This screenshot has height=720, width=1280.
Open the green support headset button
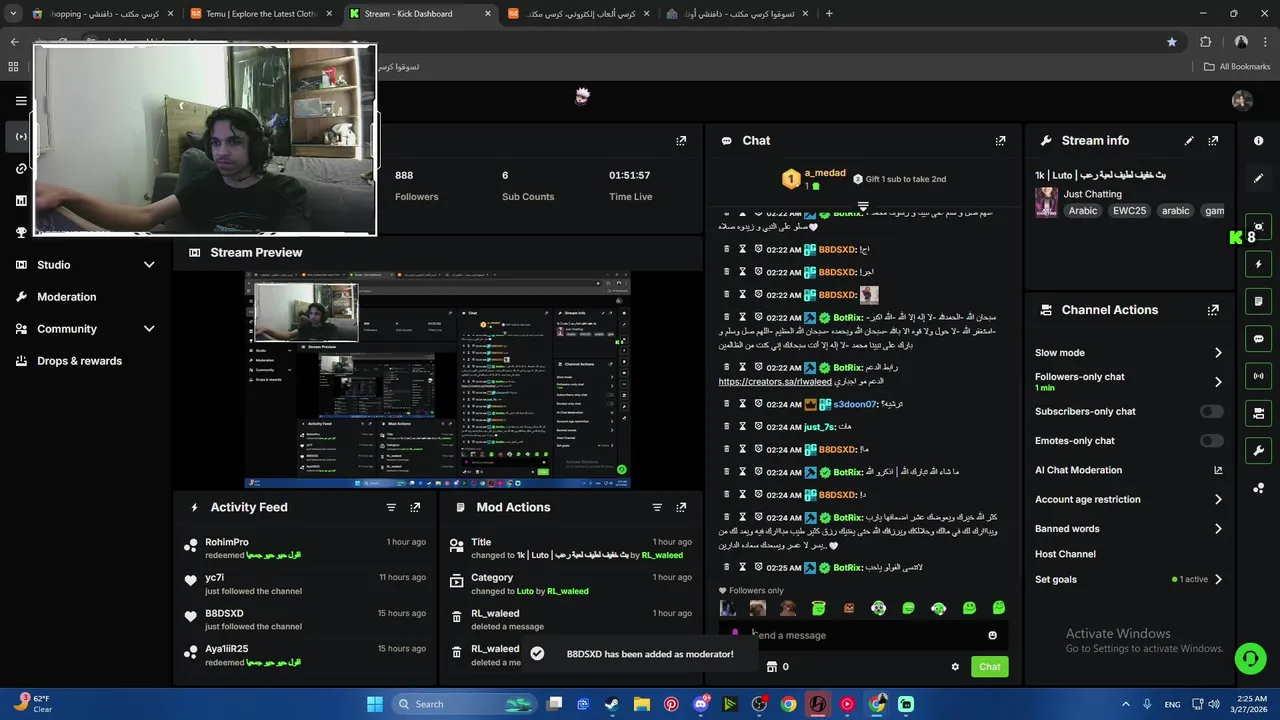point(1250,658)
